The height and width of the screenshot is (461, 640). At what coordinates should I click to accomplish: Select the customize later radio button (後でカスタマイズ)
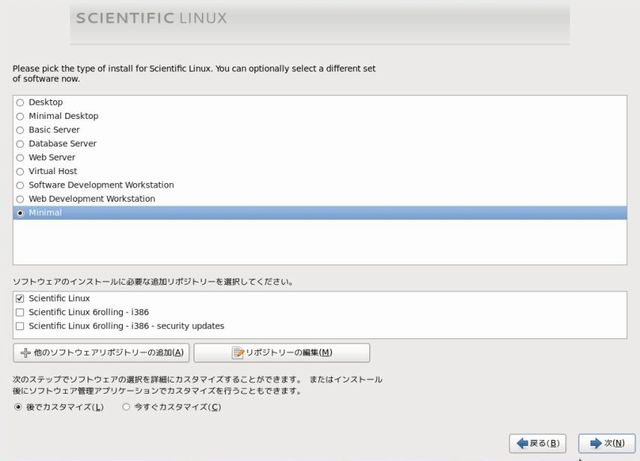click(x=19, y=407)
